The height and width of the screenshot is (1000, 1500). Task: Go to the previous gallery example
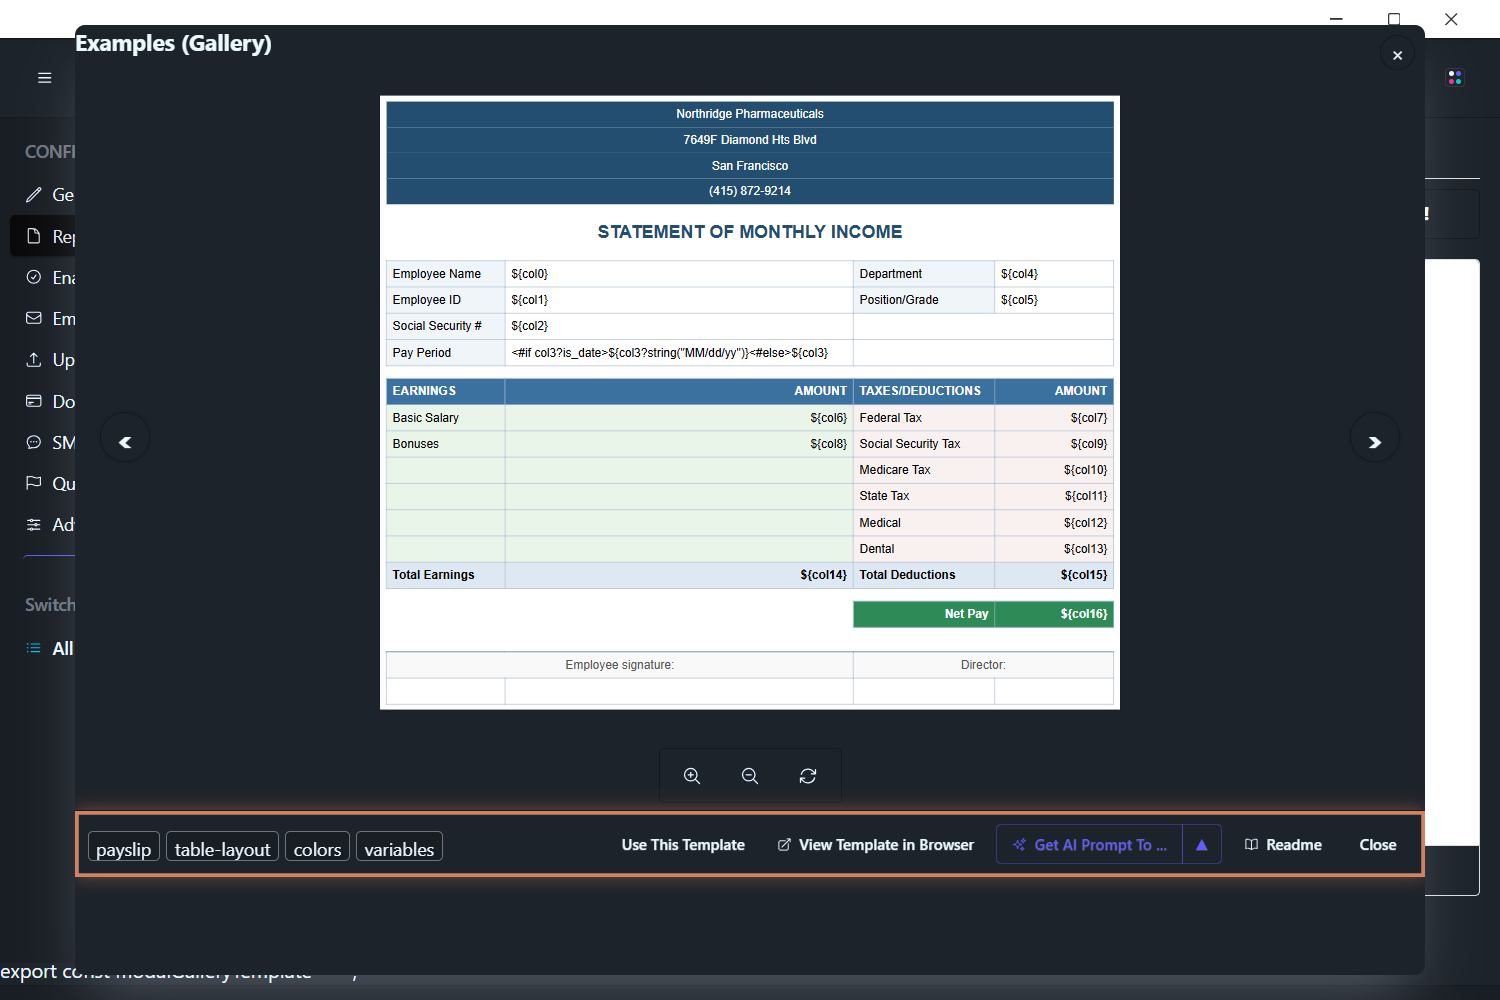tap(125, 441)
